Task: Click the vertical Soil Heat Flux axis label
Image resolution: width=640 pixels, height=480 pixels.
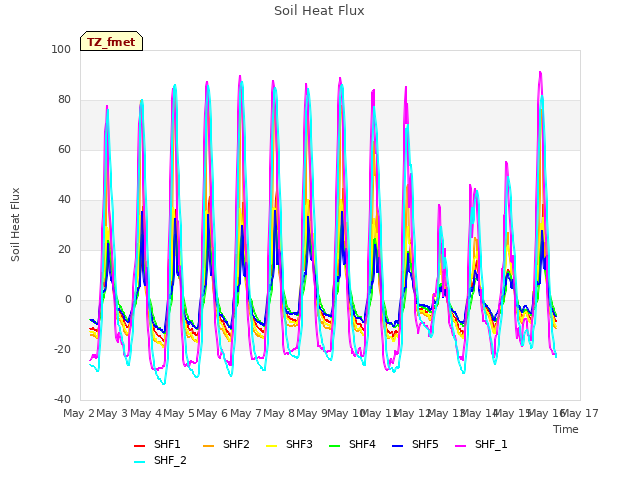Action: [x=15, y=225]
